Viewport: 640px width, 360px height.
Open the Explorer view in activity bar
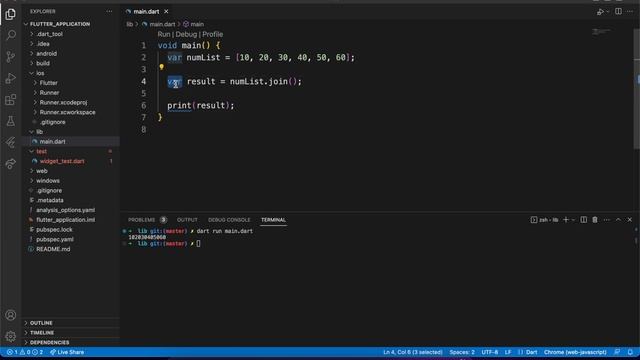tap(11, 14)
